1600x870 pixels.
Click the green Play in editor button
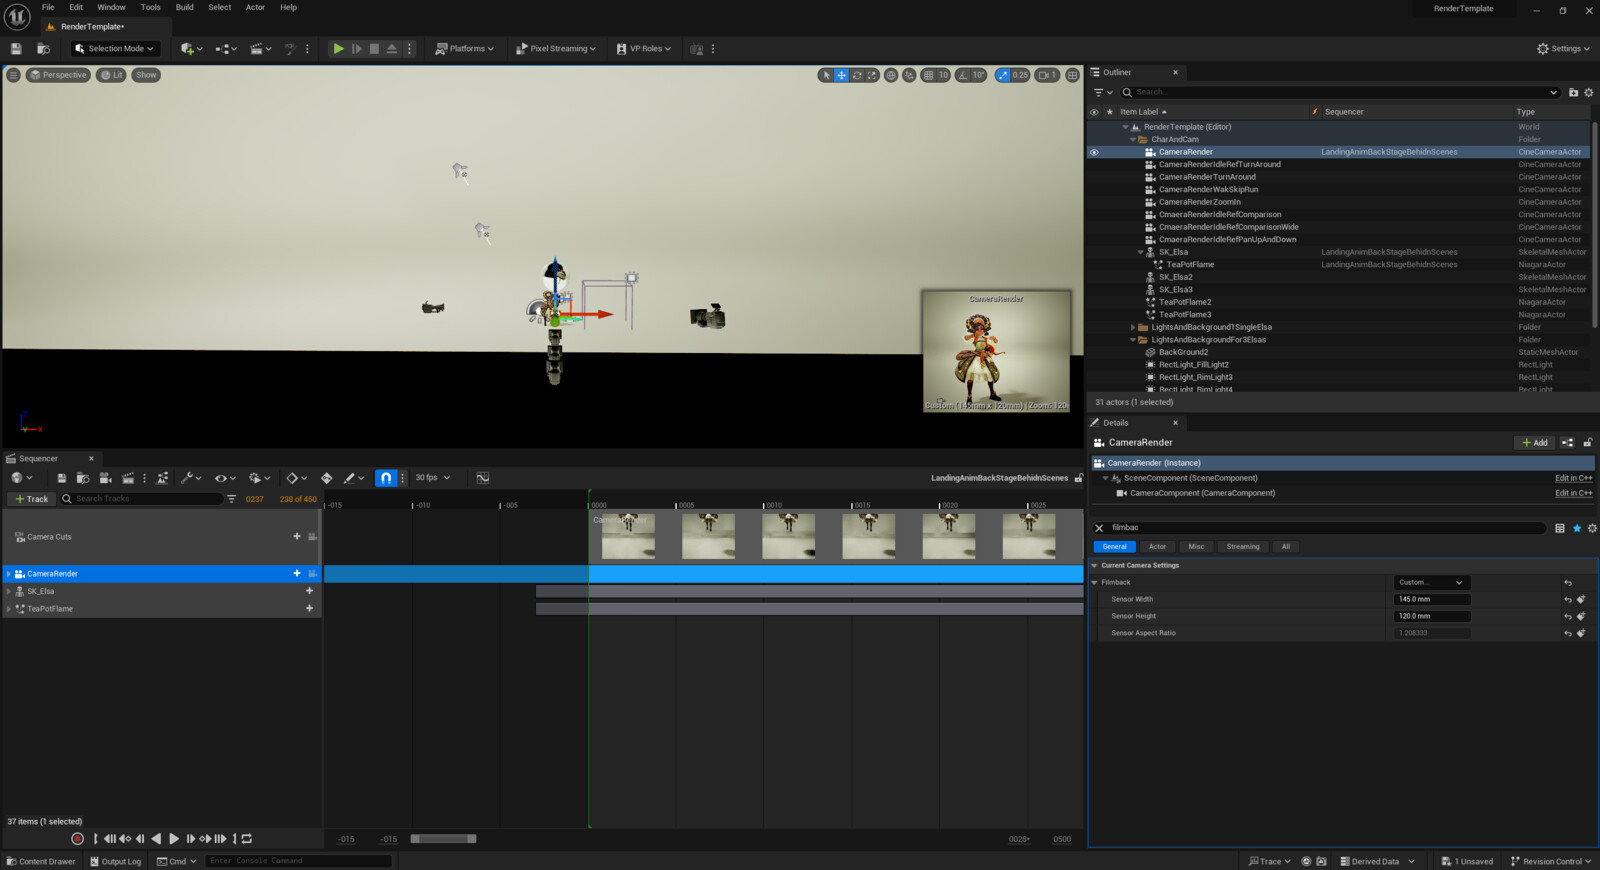pyautogui.click(x=339, y=48)
